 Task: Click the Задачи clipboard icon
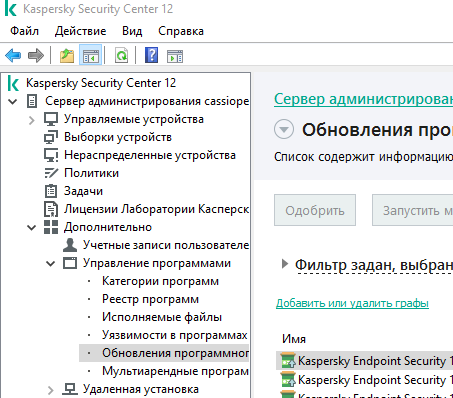coord(51,191)
